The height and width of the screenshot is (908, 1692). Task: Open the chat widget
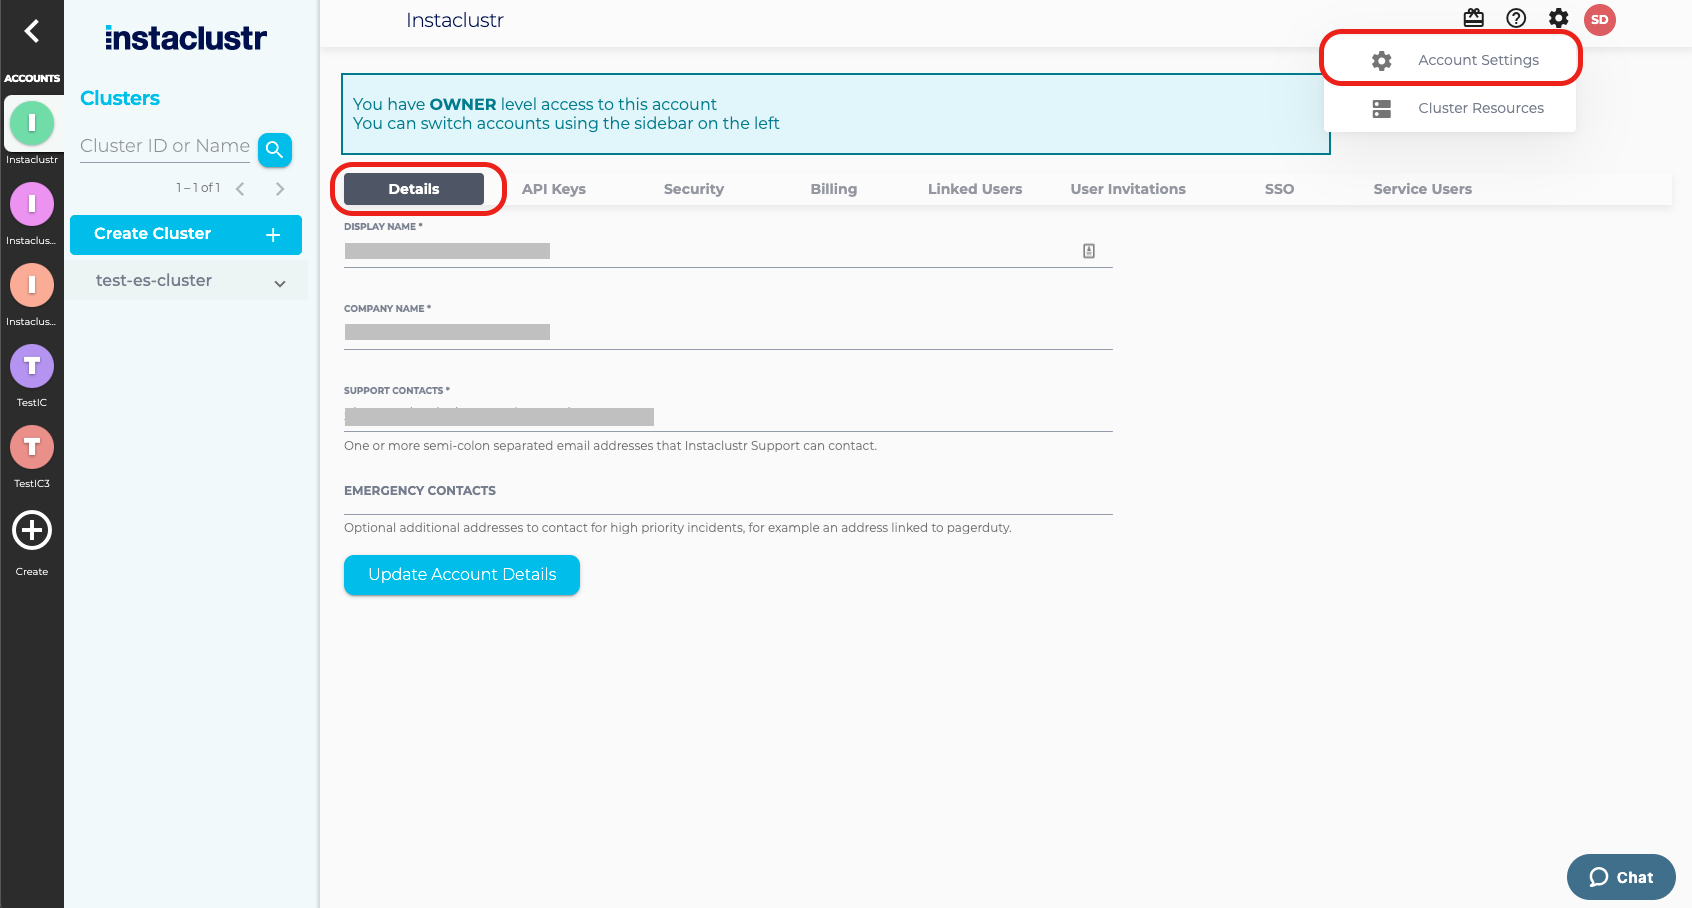point(1620,877)
